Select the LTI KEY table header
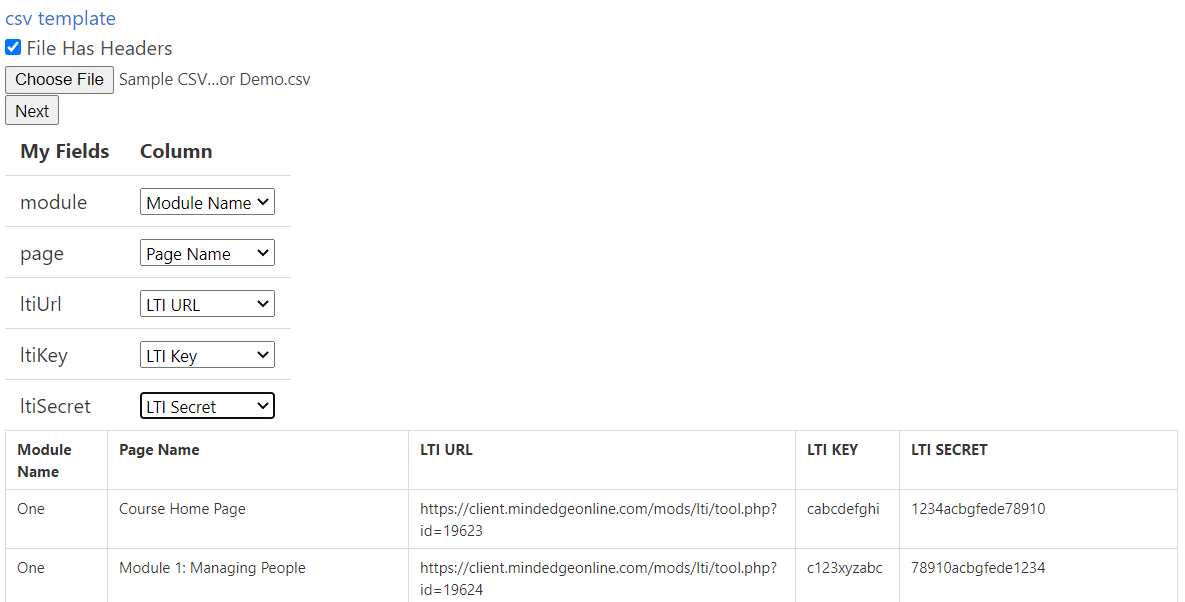 [x=832, y=449]
